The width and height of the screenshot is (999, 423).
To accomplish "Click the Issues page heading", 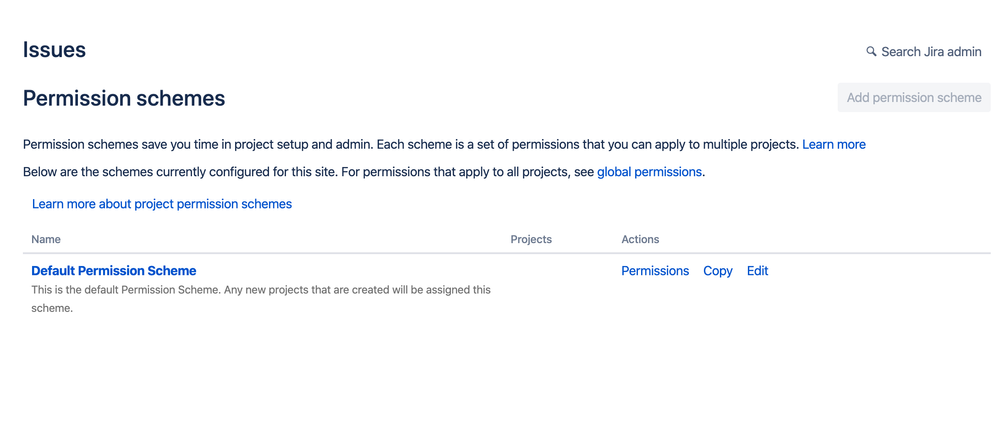I will (x=54, y=50).
